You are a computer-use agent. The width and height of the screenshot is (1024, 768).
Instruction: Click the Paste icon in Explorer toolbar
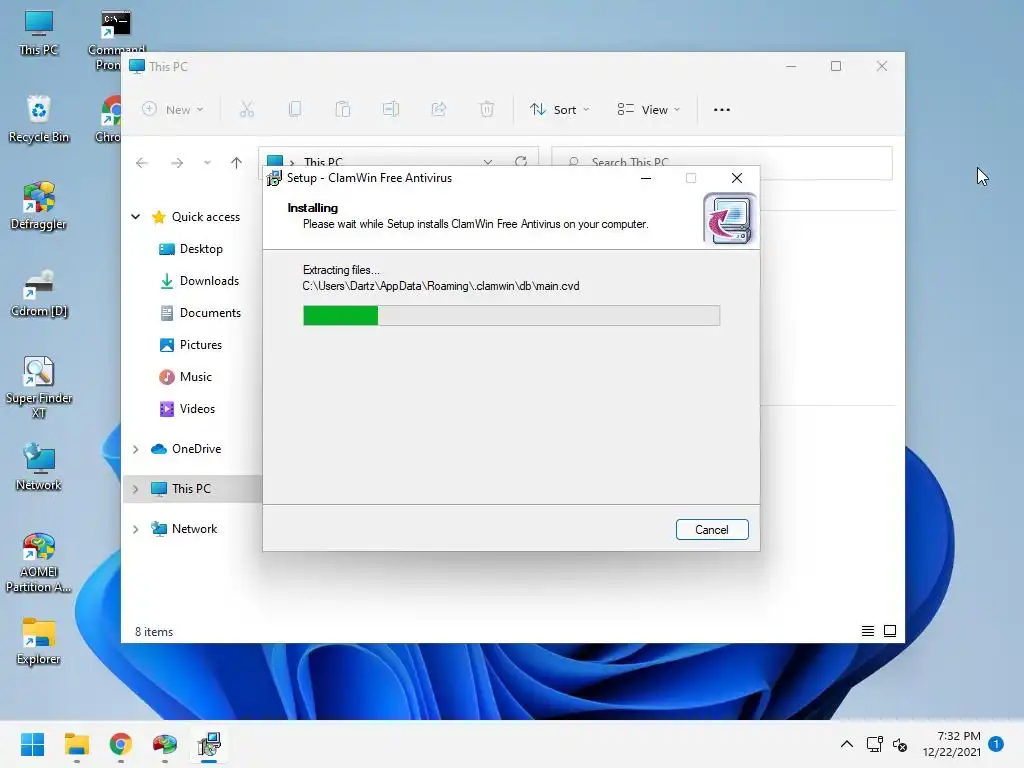(343, 110)
